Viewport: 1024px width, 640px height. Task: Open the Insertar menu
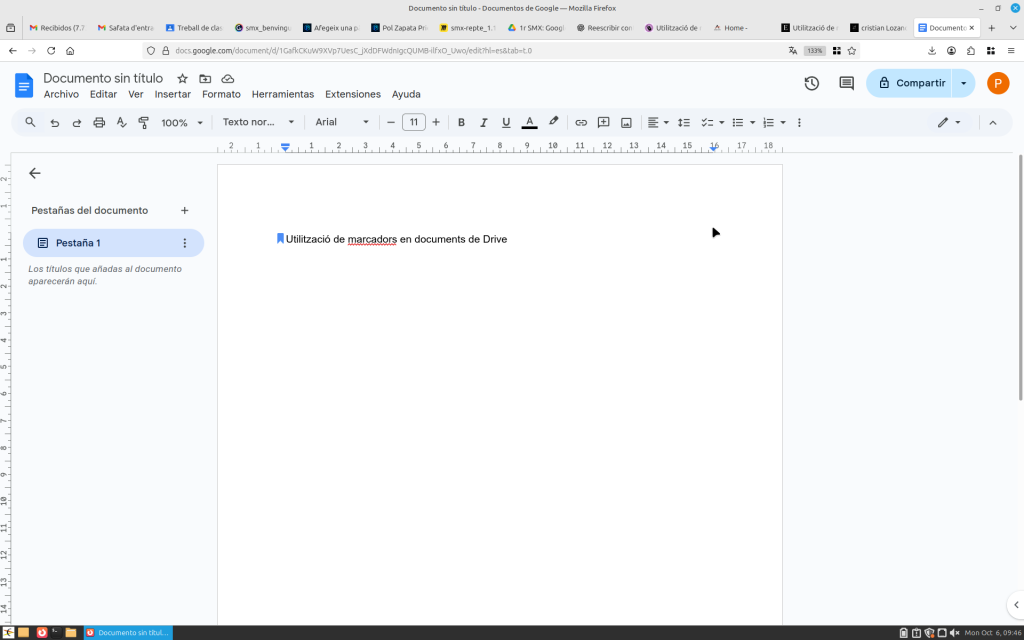[172, 94]
